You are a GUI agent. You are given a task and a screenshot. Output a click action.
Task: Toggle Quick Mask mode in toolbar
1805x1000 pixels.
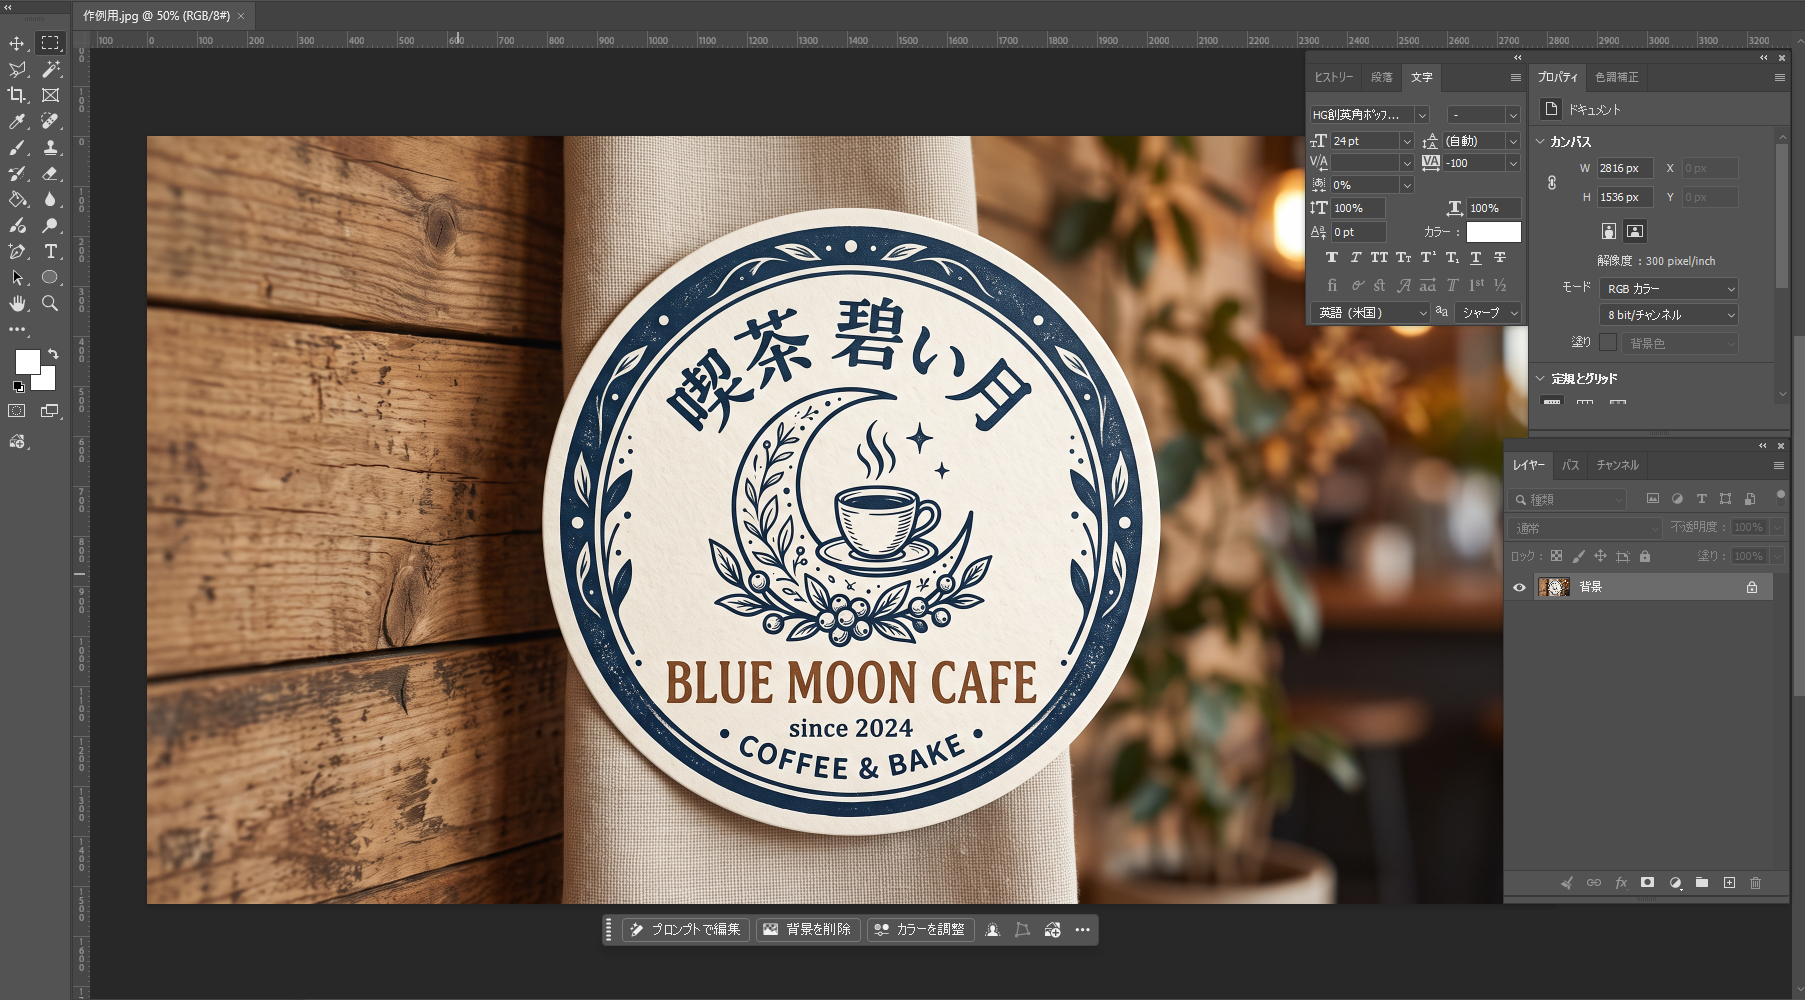point(17,411)
